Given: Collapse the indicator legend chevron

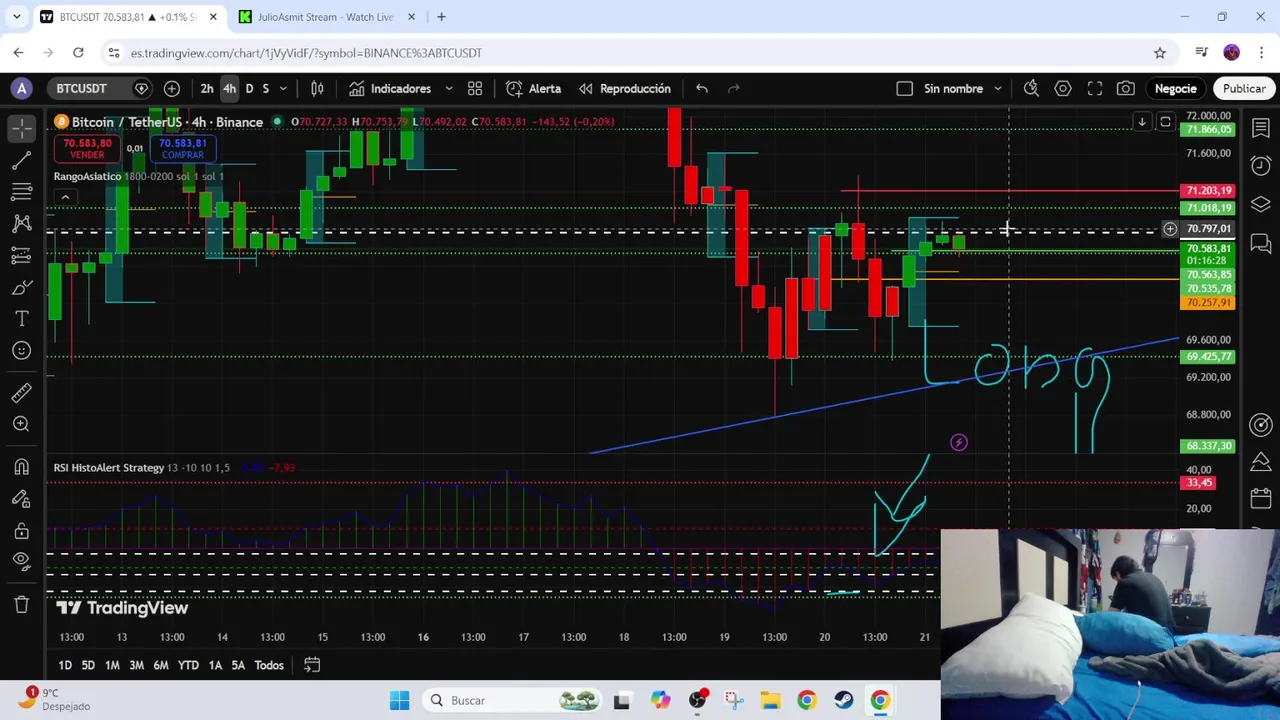Looking at the screenshot, I should click(65, 197).
